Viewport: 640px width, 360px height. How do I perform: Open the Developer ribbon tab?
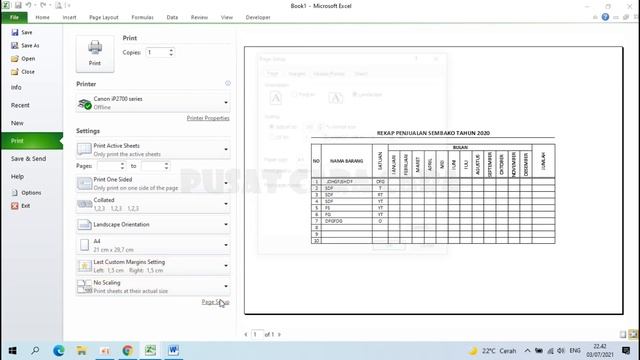258,18
